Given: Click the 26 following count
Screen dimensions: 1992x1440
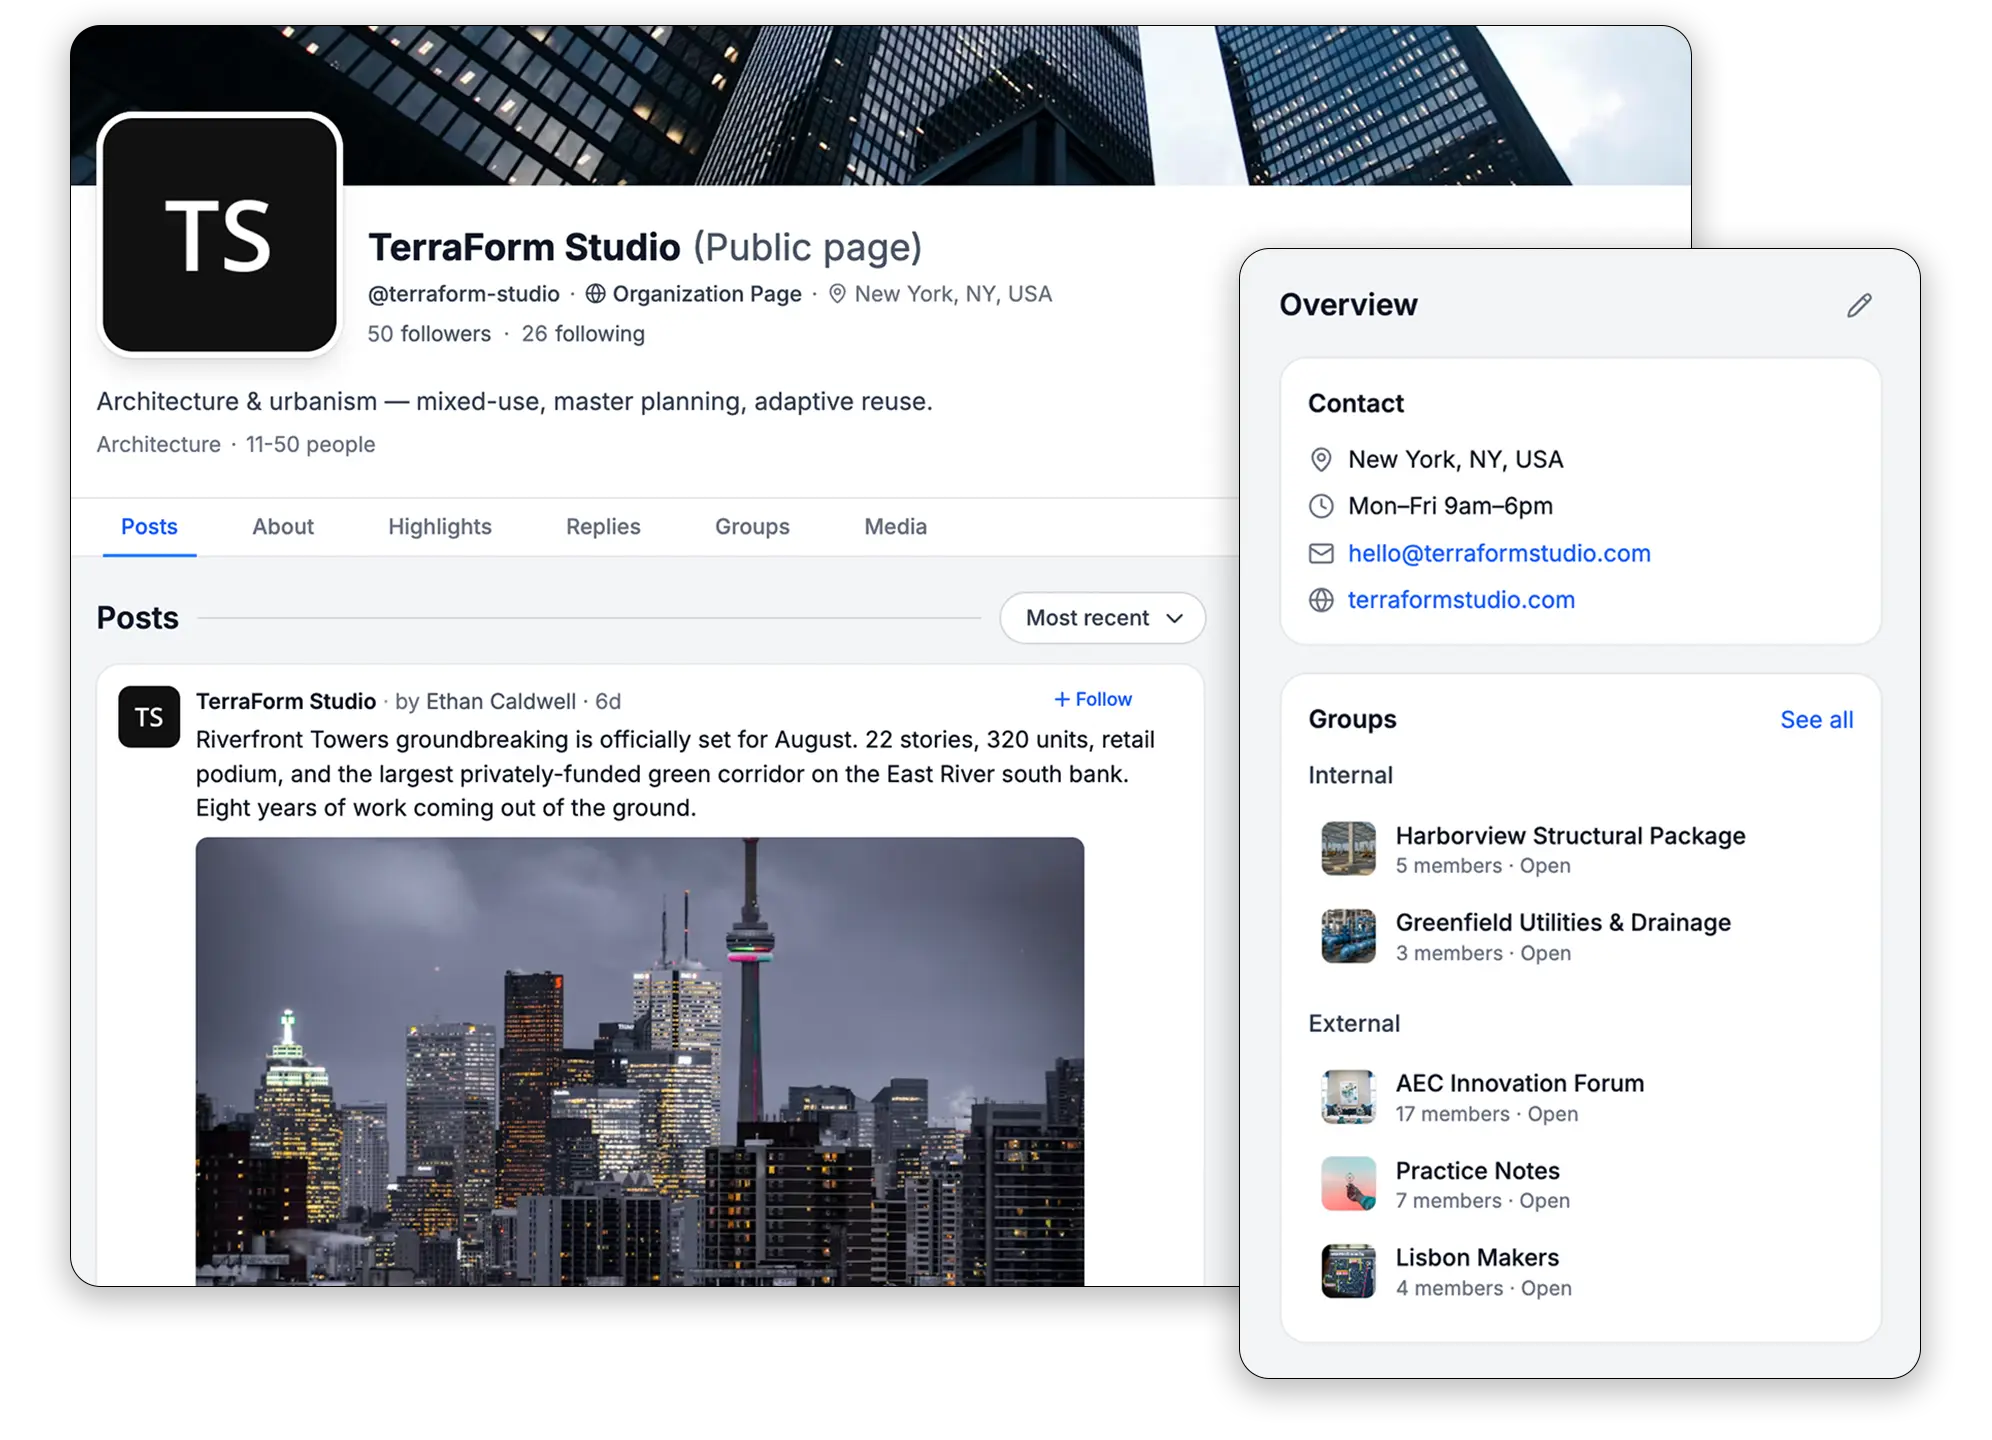Looking at the screenshot, I should coord(583,334).
